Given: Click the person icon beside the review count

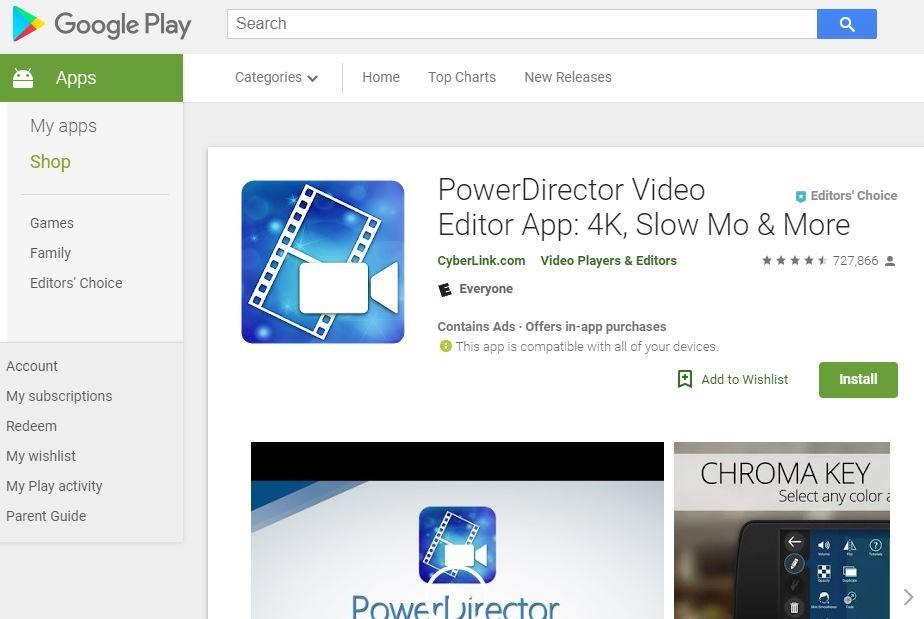Looking at the screenshot, I should click(889, 260).
